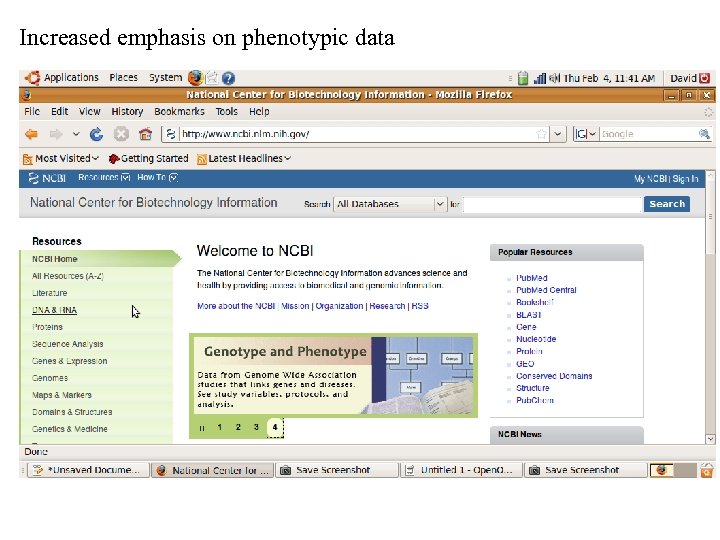Pause the slideshow with the pause icon
Viewport: 720px width, 540px height.
point(202,428)
